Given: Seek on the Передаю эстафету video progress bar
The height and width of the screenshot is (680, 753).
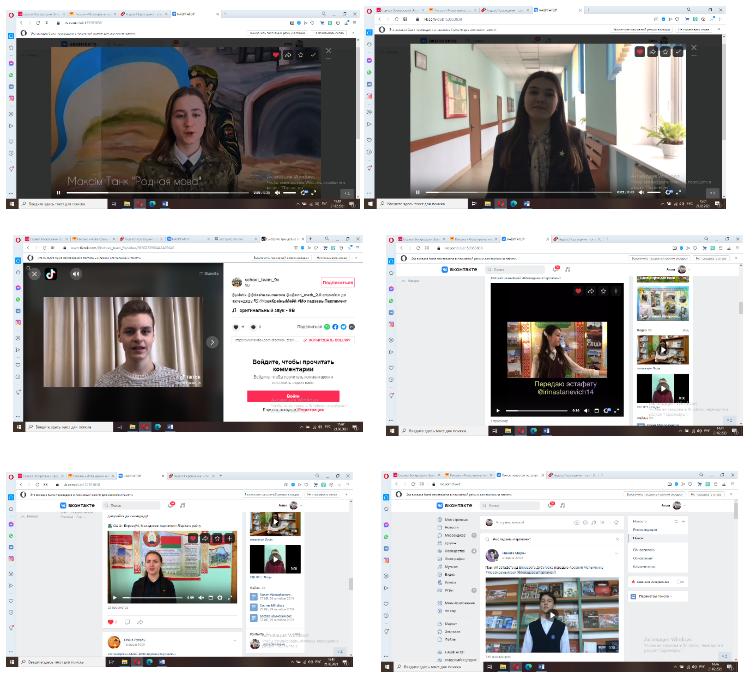Looking at the screenshot, I should [x=536, y=411].
